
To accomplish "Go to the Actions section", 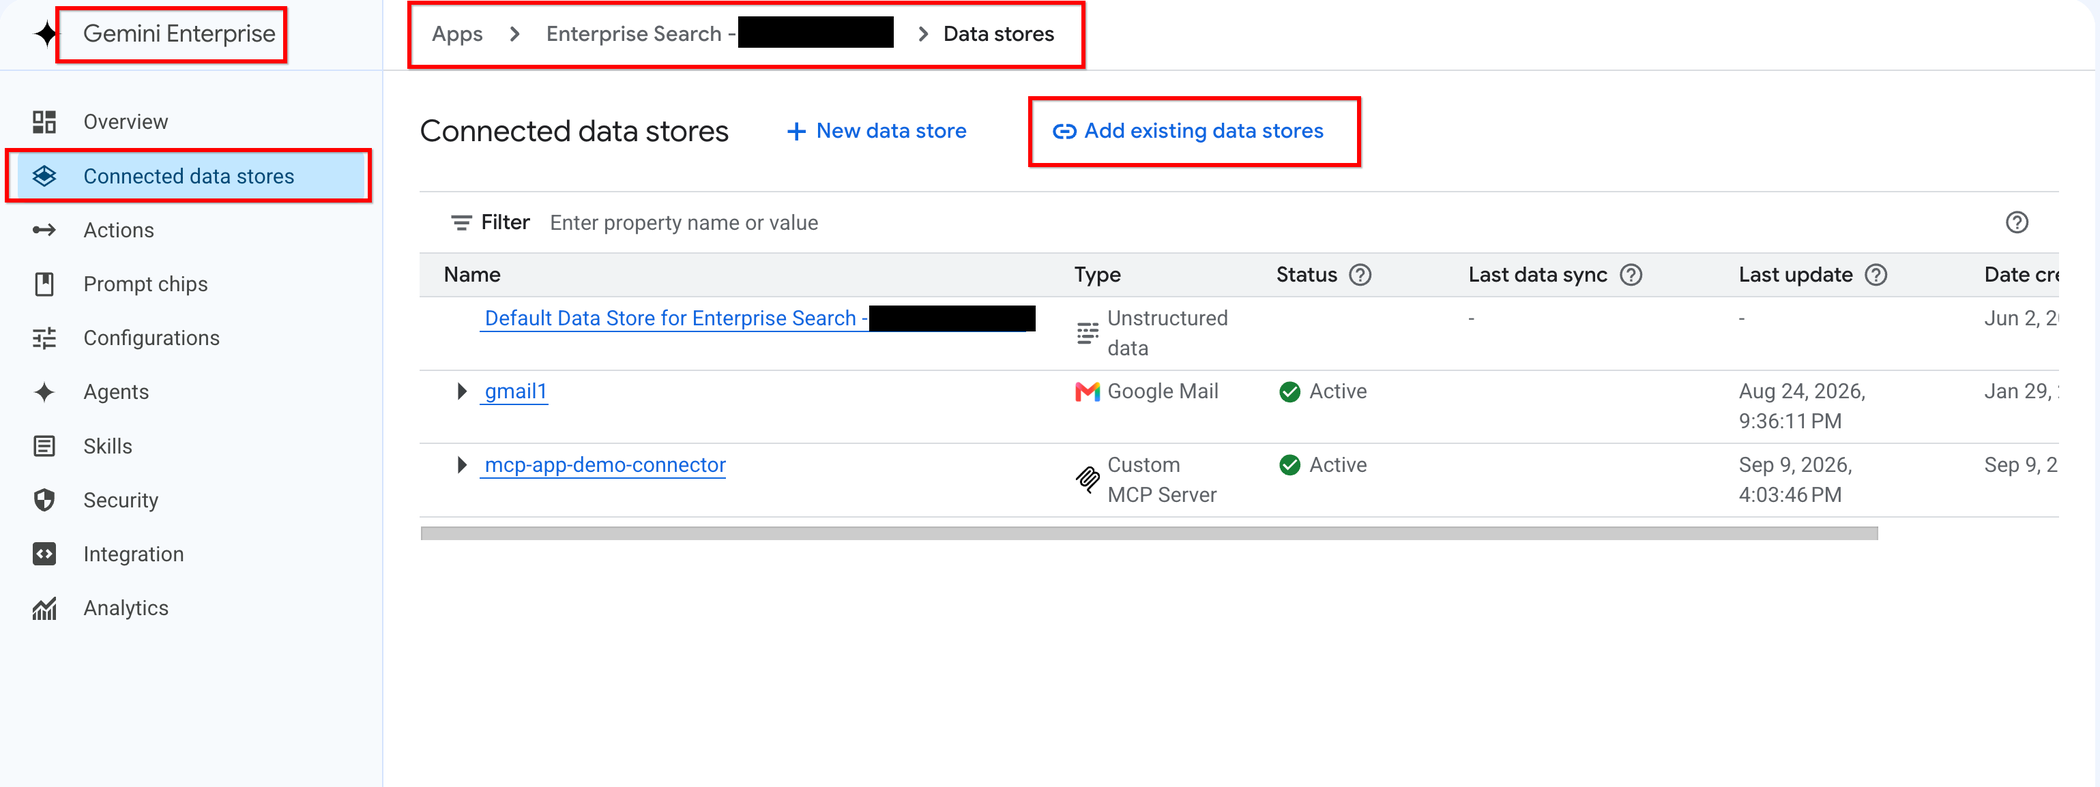I will [118, 230].
